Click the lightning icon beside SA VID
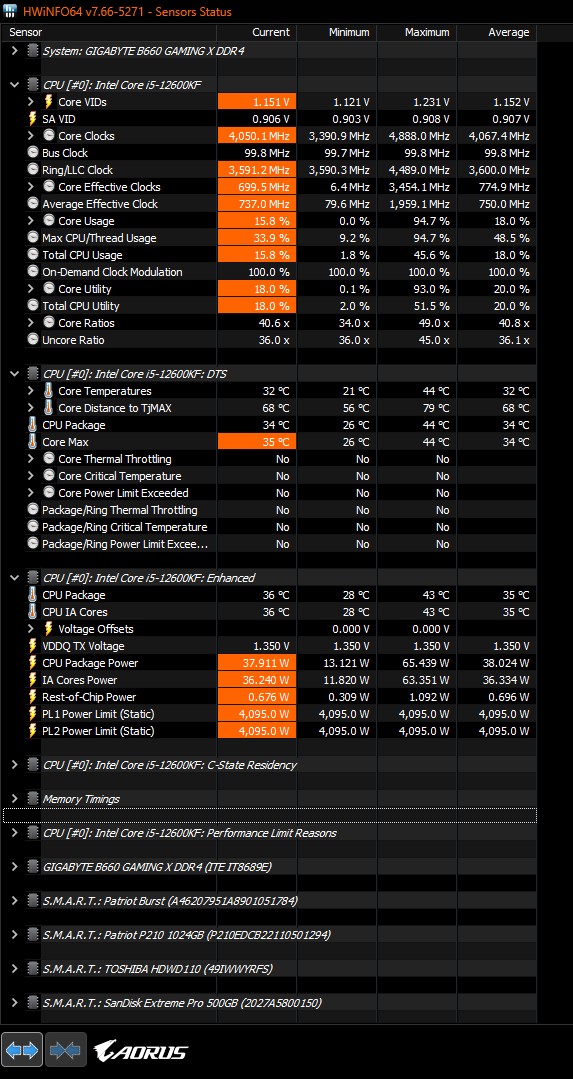This screenshot has width=573, height=1079. click(x=32, y=118)
